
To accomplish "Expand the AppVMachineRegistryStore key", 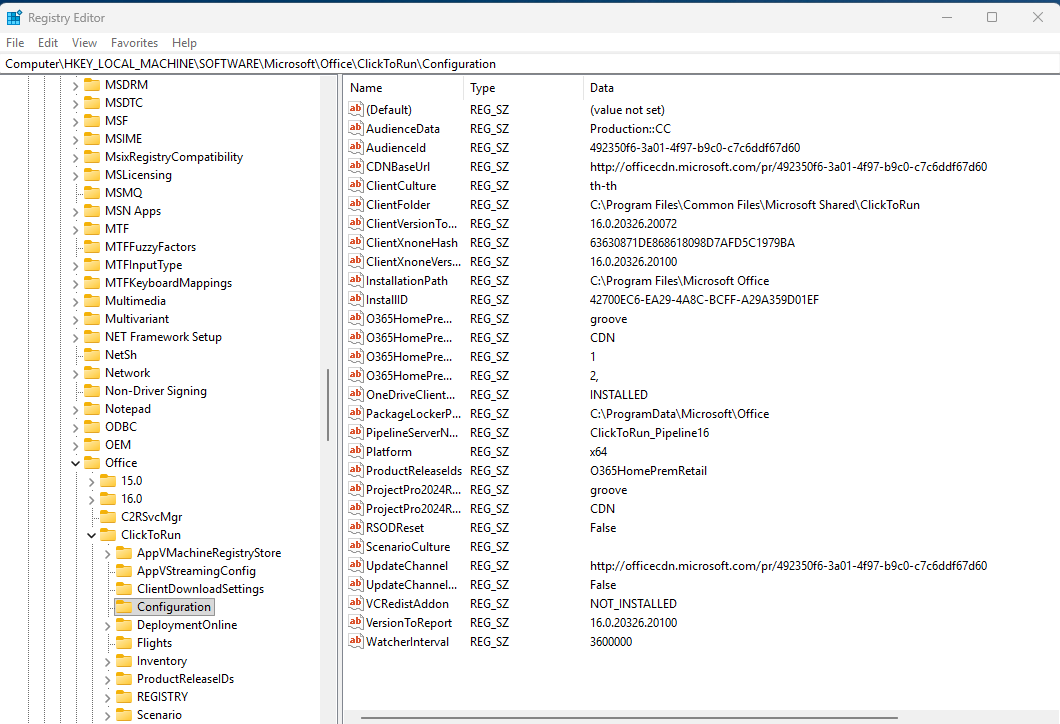I will 107,554.
